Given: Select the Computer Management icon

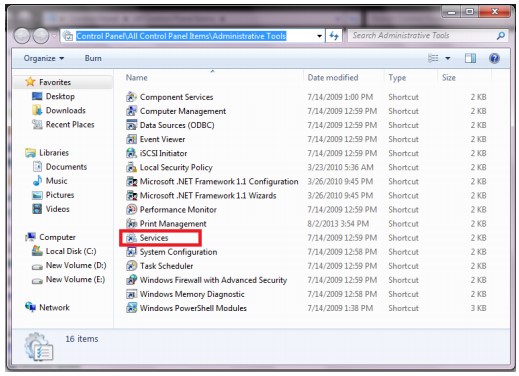Looking at the screenshot, I should click(x=131, y=111).
